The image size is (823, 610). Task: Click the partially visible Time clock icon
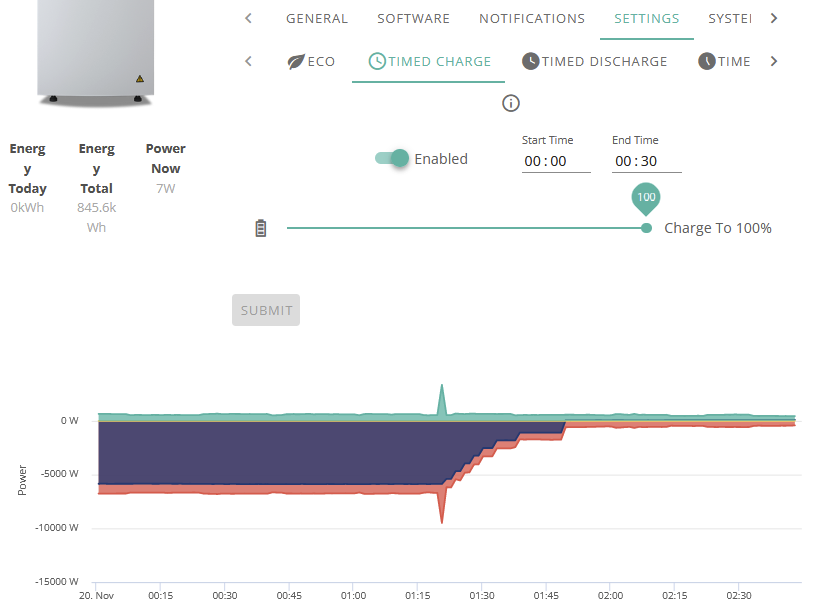tap(707, 61)
